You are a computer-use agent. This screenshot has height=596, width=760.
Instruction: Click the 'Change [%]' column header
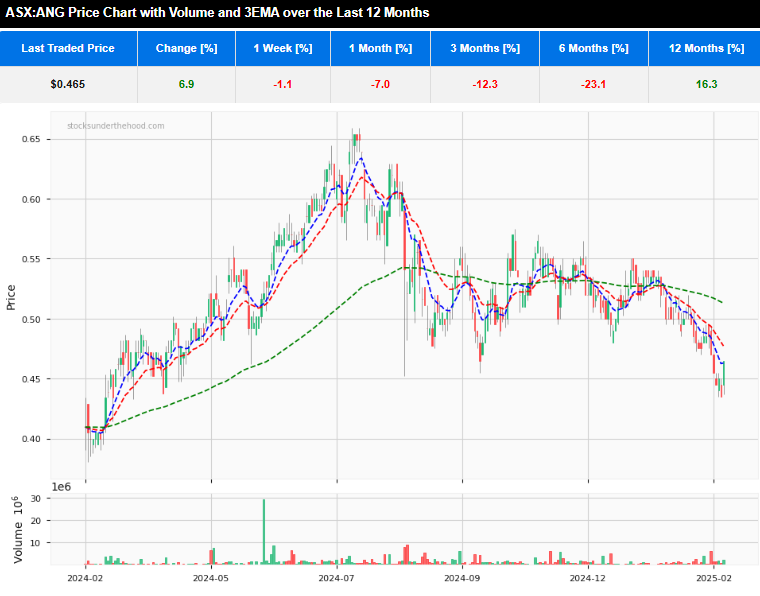(x=187, y=48)
